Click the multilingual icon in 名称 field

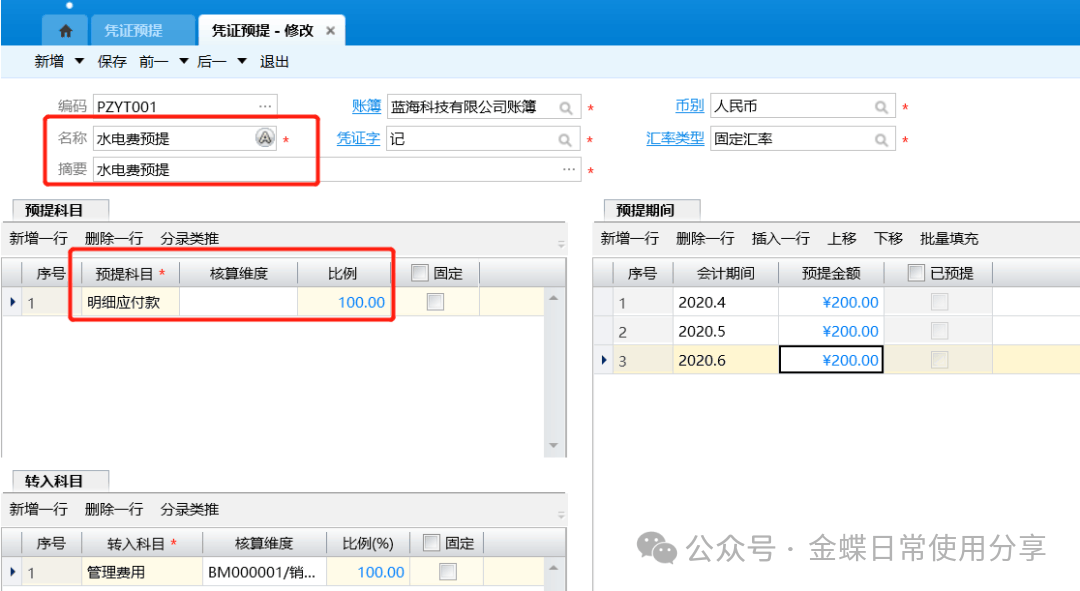(x=264, y=139)
